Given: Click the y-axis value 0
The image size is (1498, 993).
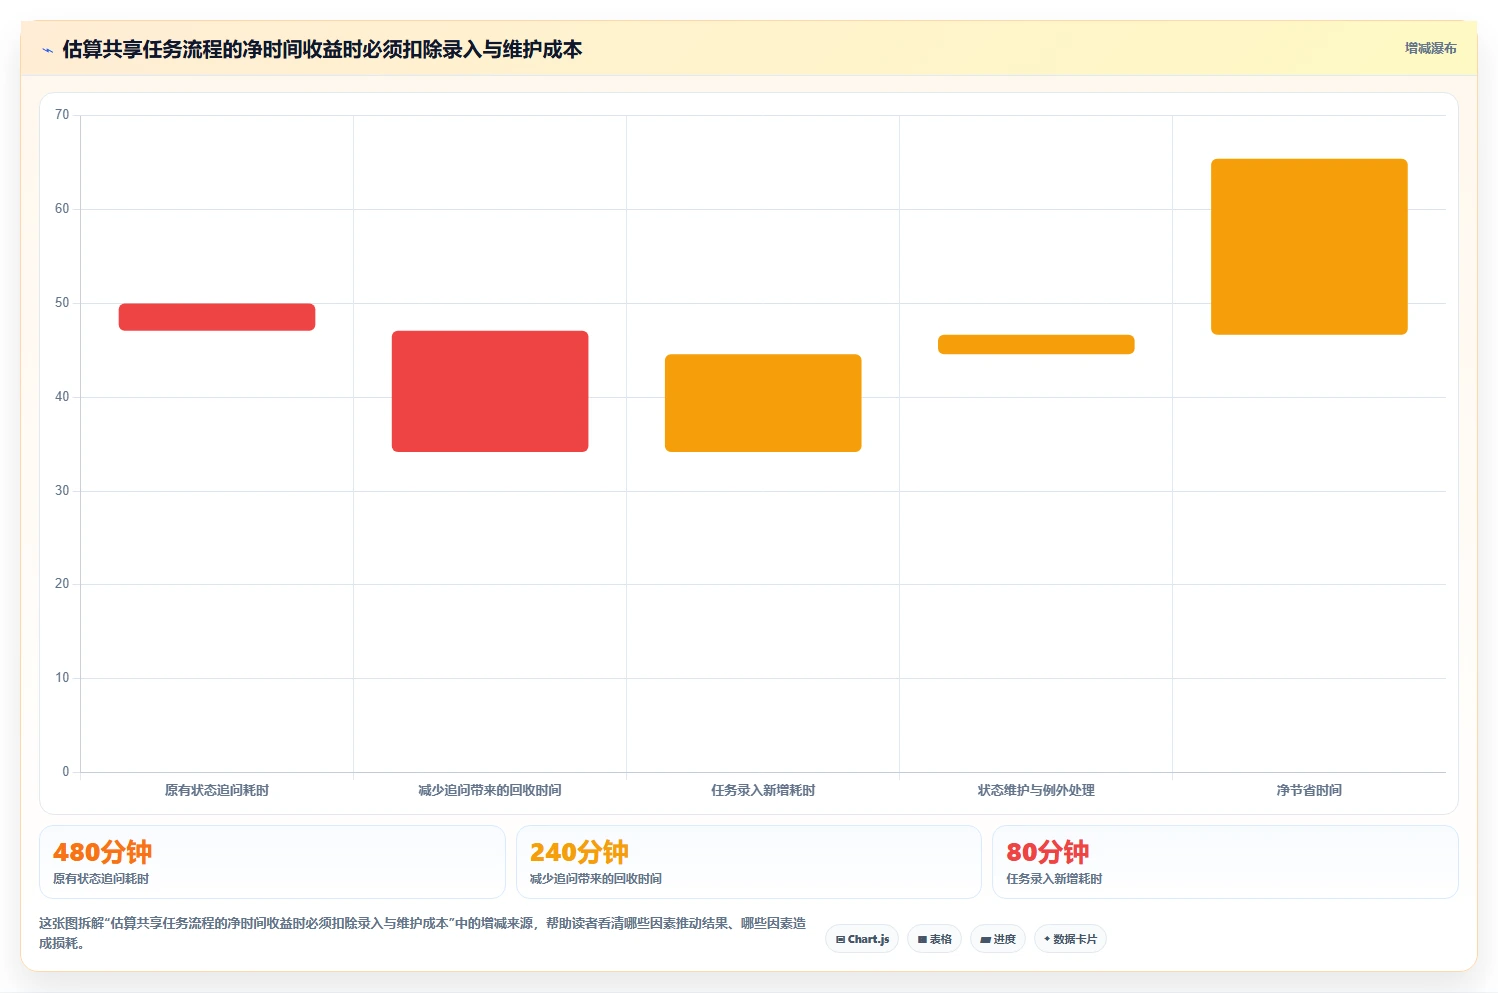Looking at the screenshot, I should pos(66,772).
